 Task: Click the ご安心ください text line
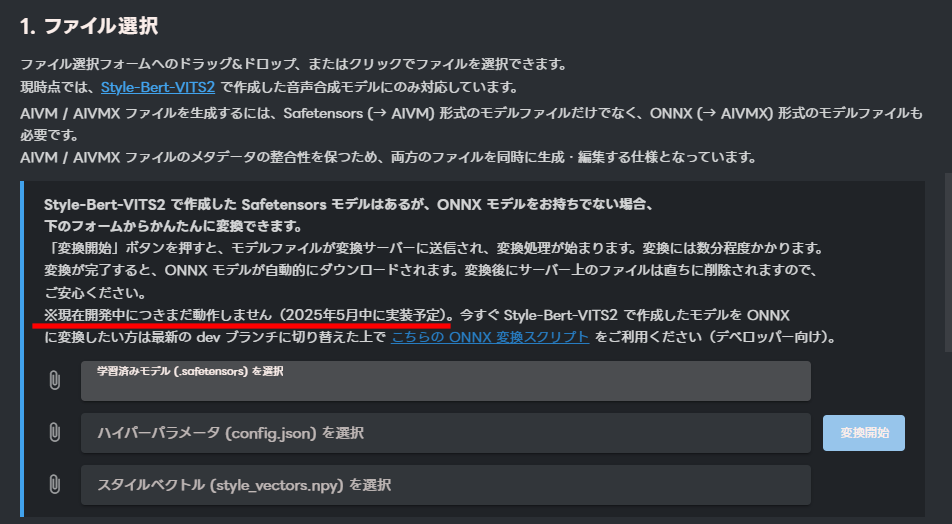[95, 293]
